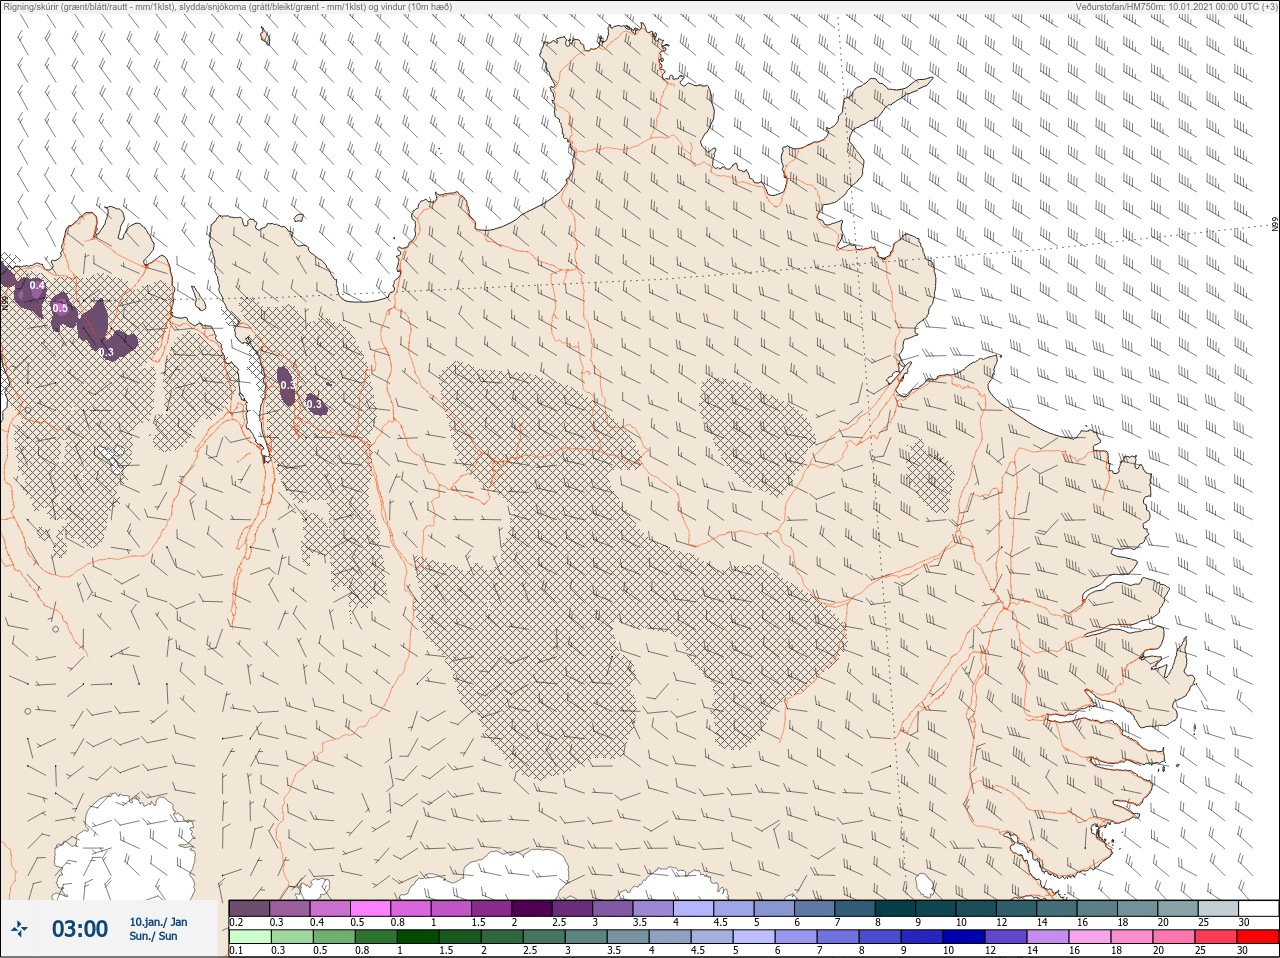
Task: Click the Veðurstofan/HM750m model run header text
Action: (x=1175, y=6)
